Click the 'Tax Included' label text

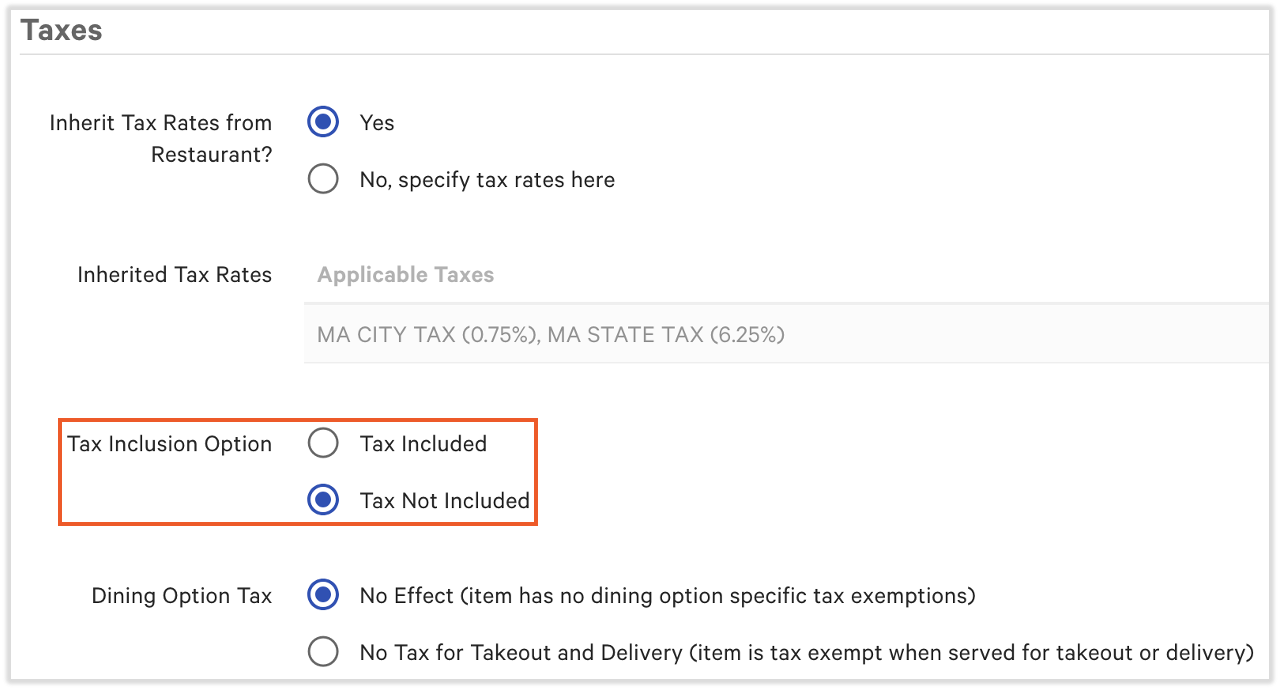pyautogui.click(x=423, y=443)
